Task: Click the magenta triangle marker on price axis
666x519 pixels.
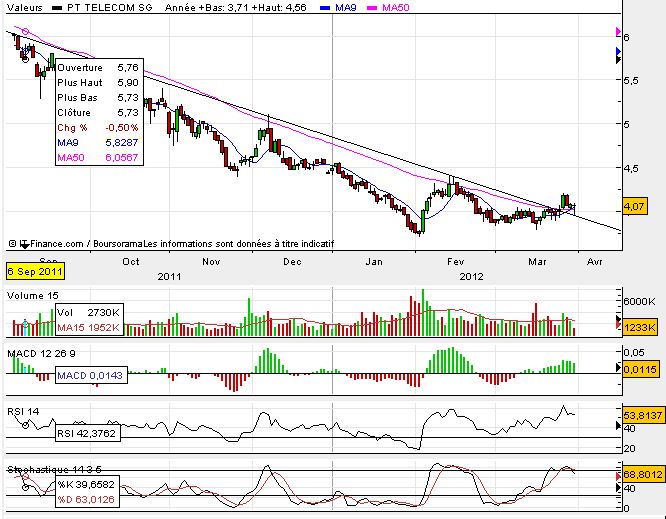Action: (x=618, y=31)
